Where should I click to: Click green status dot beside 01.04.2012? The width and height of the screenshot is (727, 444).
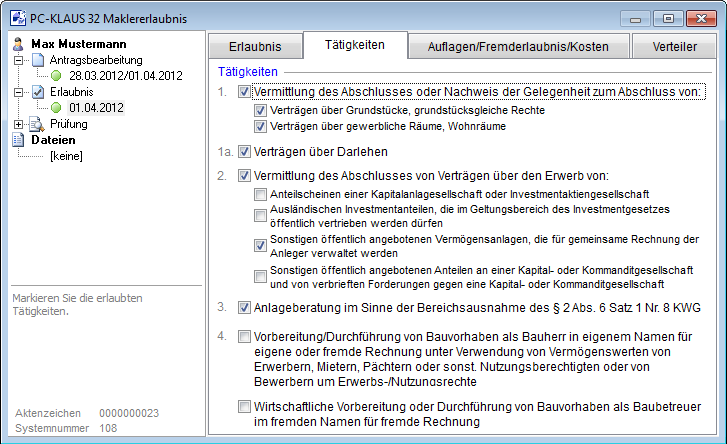56,108
